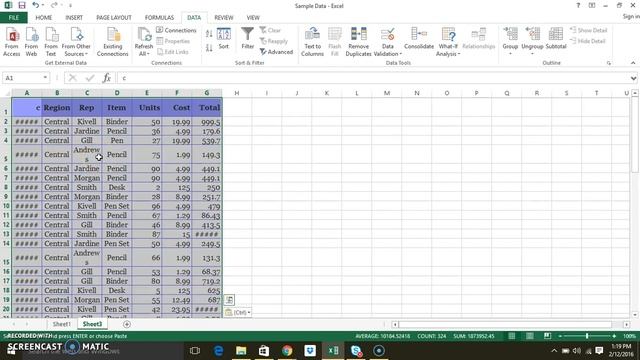
Task: Select cell with 'Jardine' in row 3
Action: pyautogui.click(x=87, y=131)
